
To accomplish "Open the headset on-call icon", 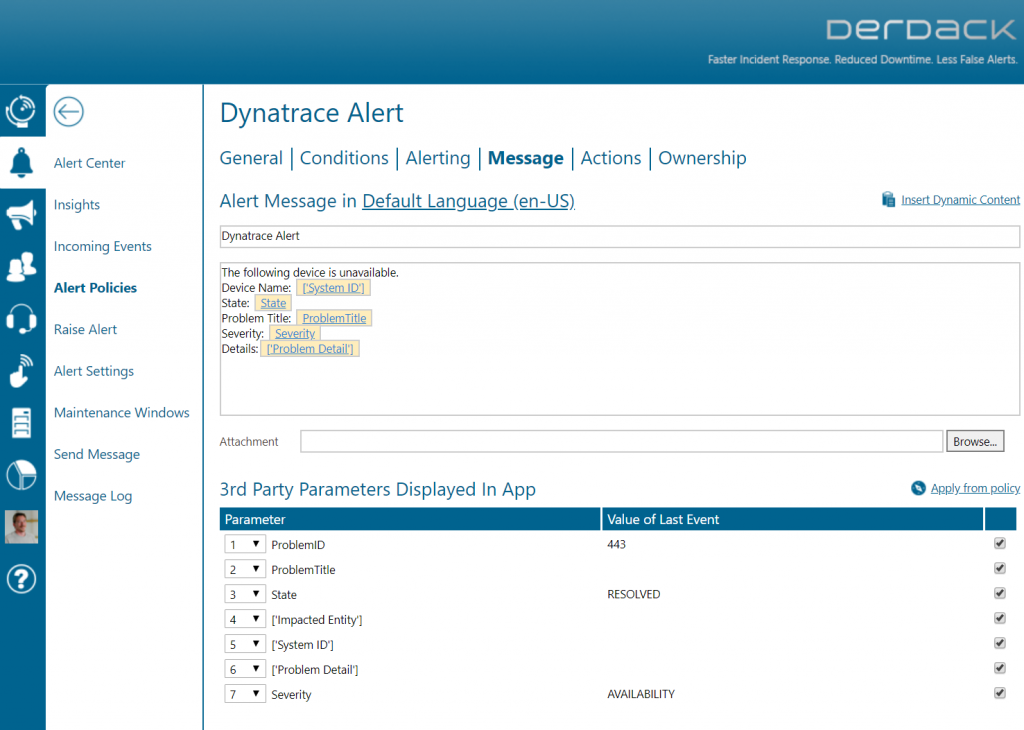I will click(x=21, y=318).
